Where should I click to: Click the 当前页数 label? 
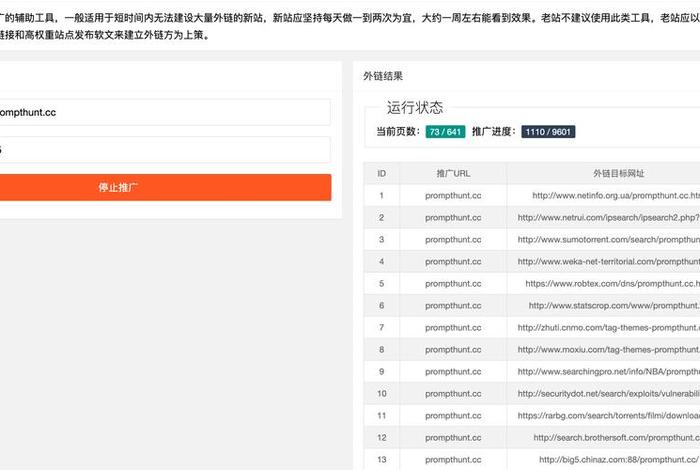click(398, 132)
